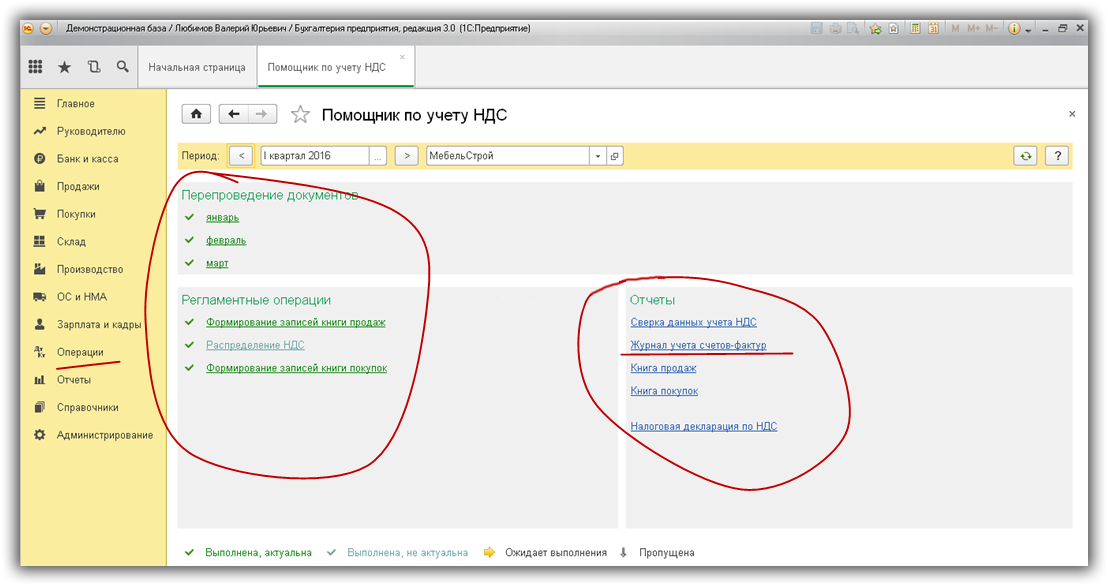Expand the arrow next to info icon
Viewport: 1108px width, 586px height.
[x=1028, y=30]
